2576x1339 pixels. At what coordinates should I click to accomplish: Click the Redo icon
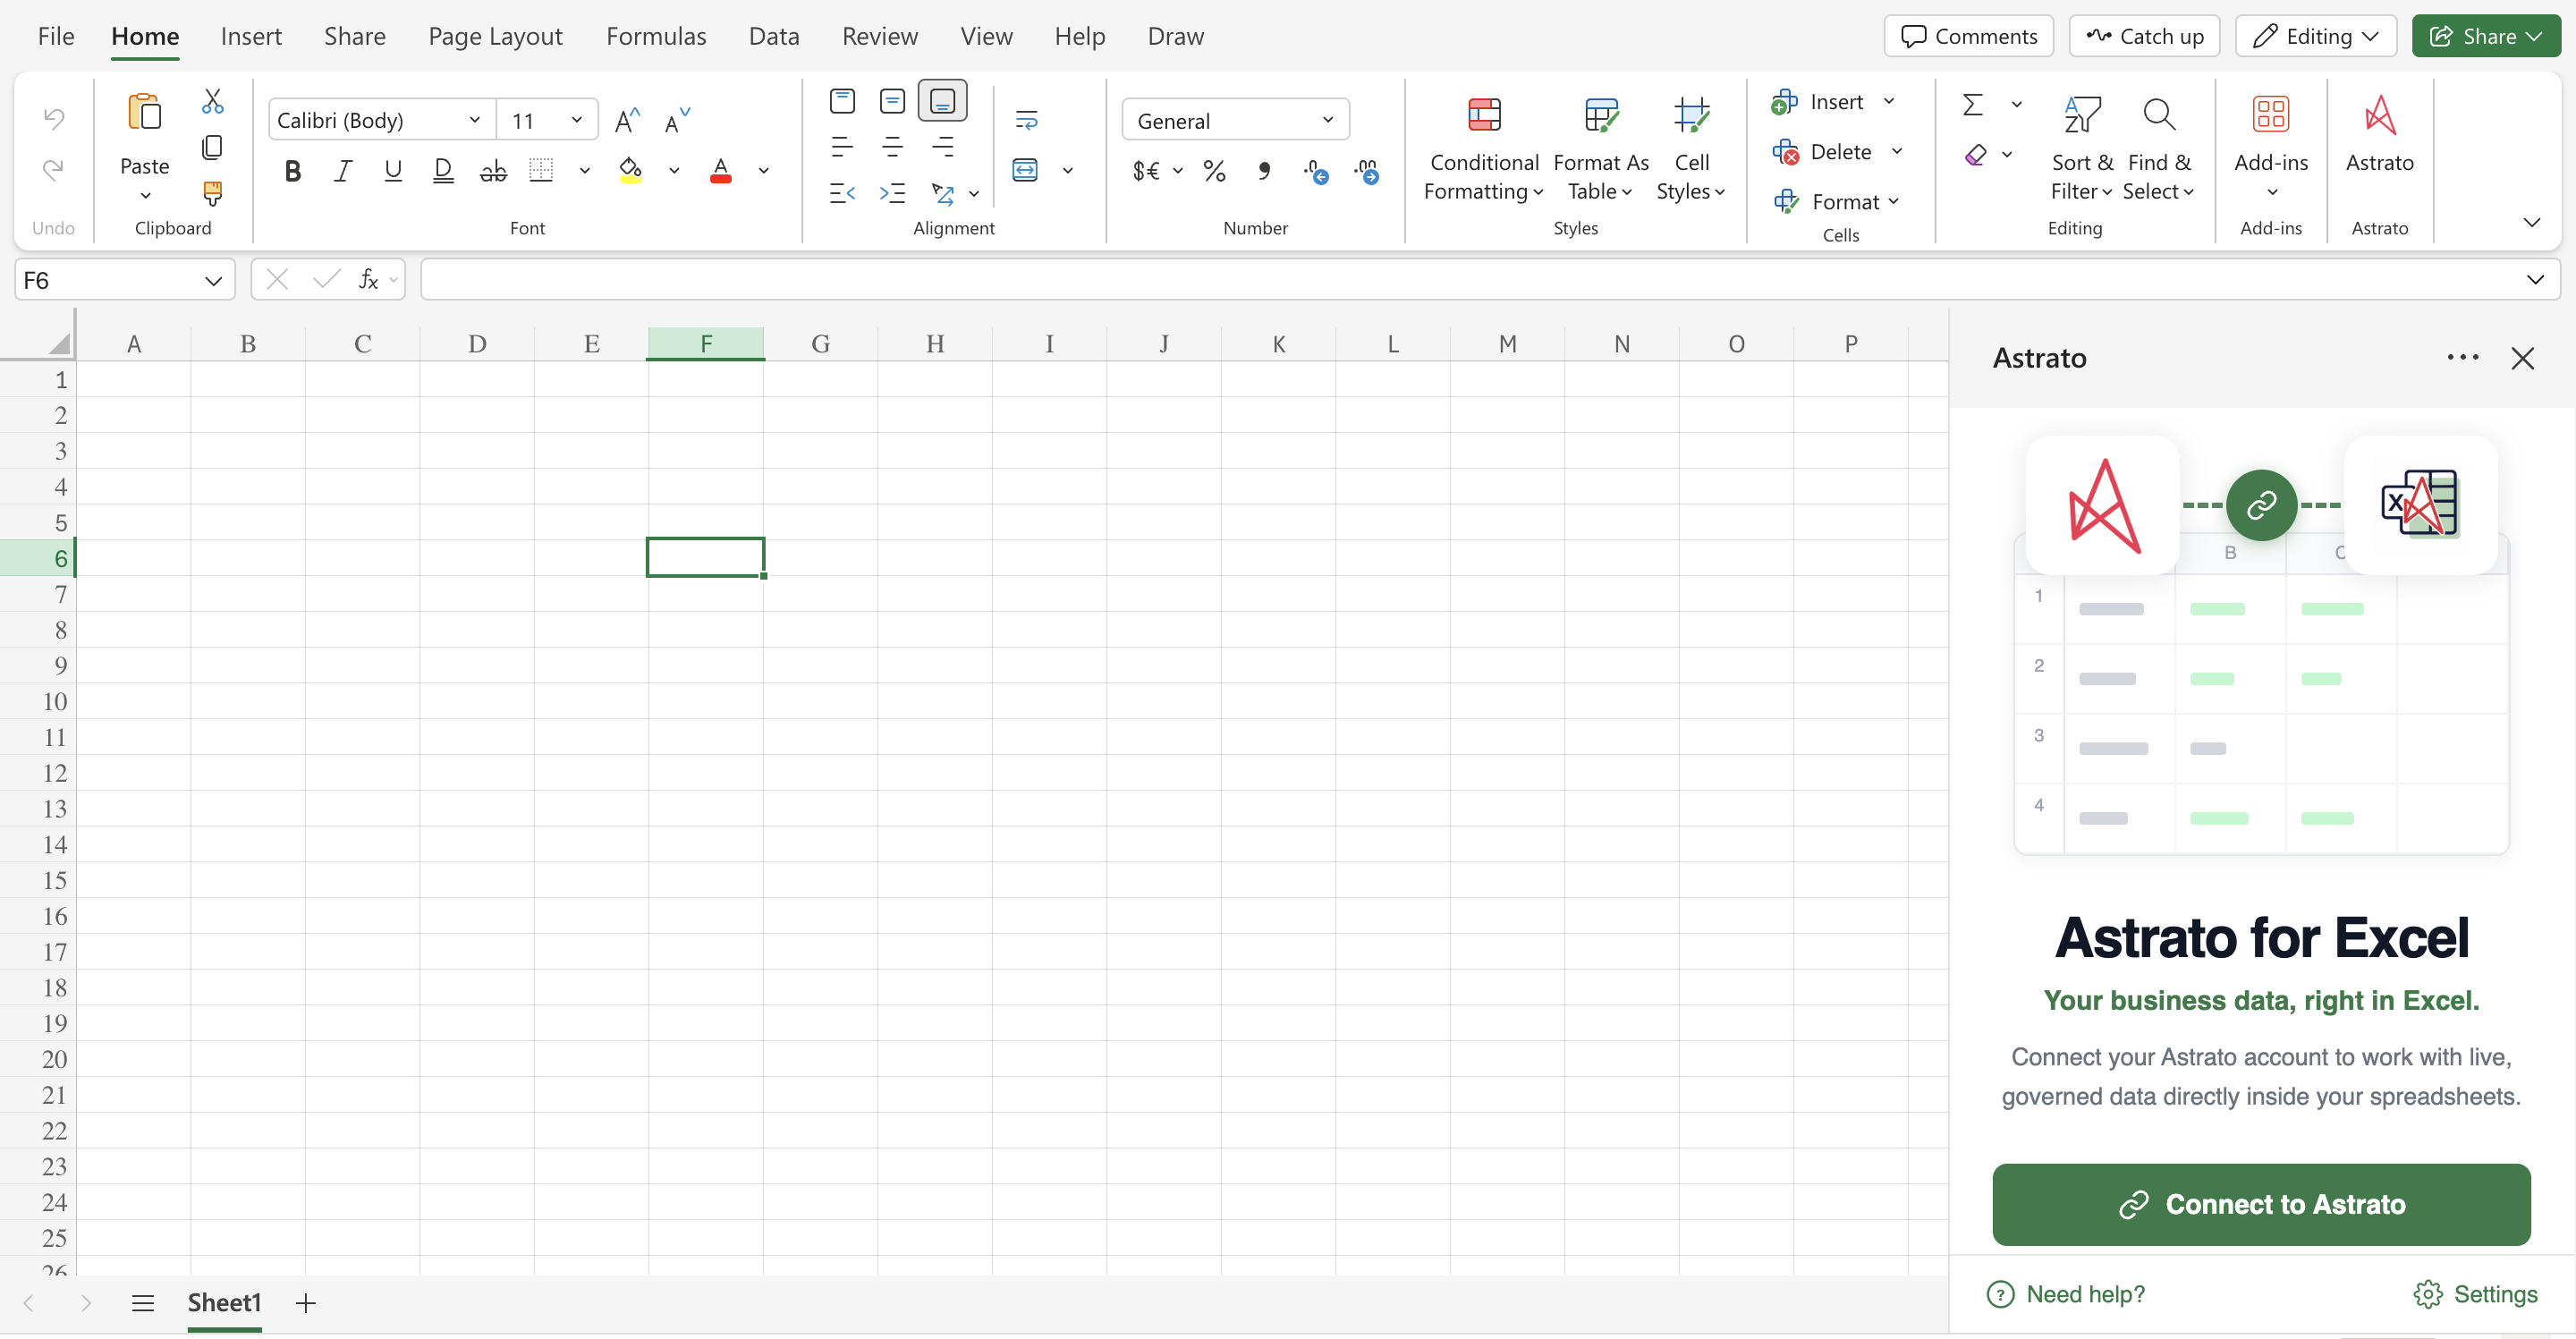pos(53,169)
